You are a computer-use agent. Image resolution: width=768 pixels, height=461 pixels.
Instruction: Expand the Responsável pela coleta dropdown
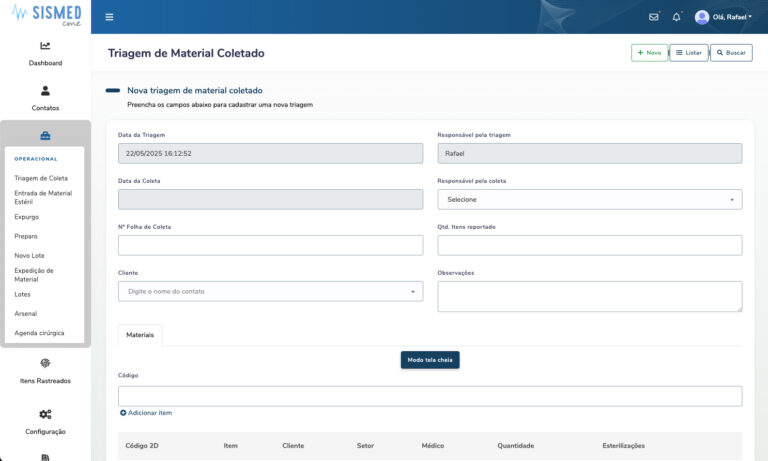[589, 199]
